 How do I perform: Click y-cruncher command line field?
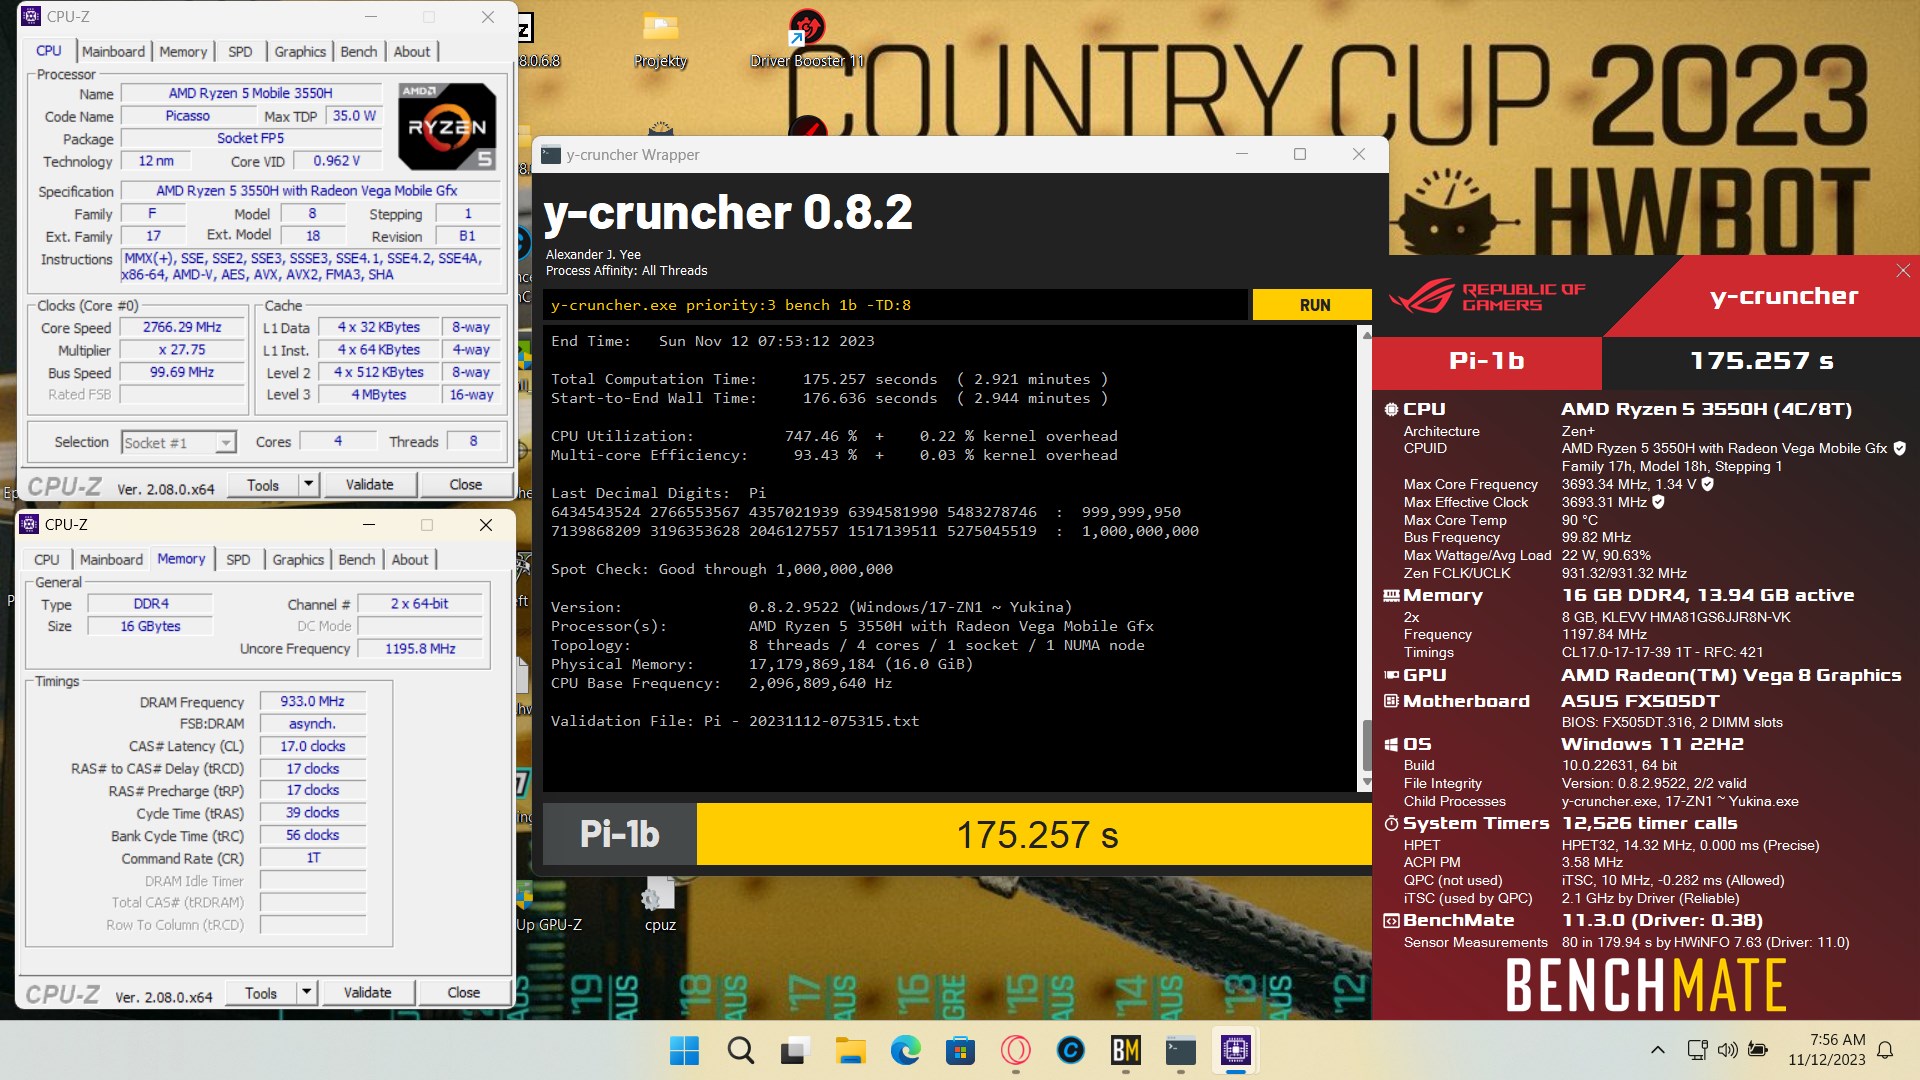coord(895,305)
